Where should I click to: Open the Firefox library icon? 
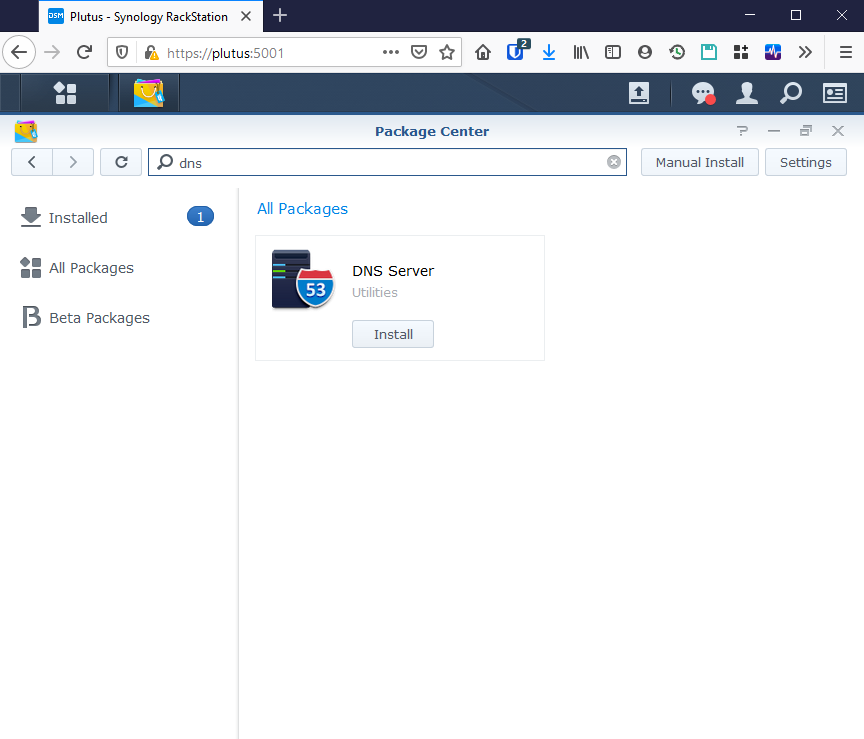click(581, 52)
